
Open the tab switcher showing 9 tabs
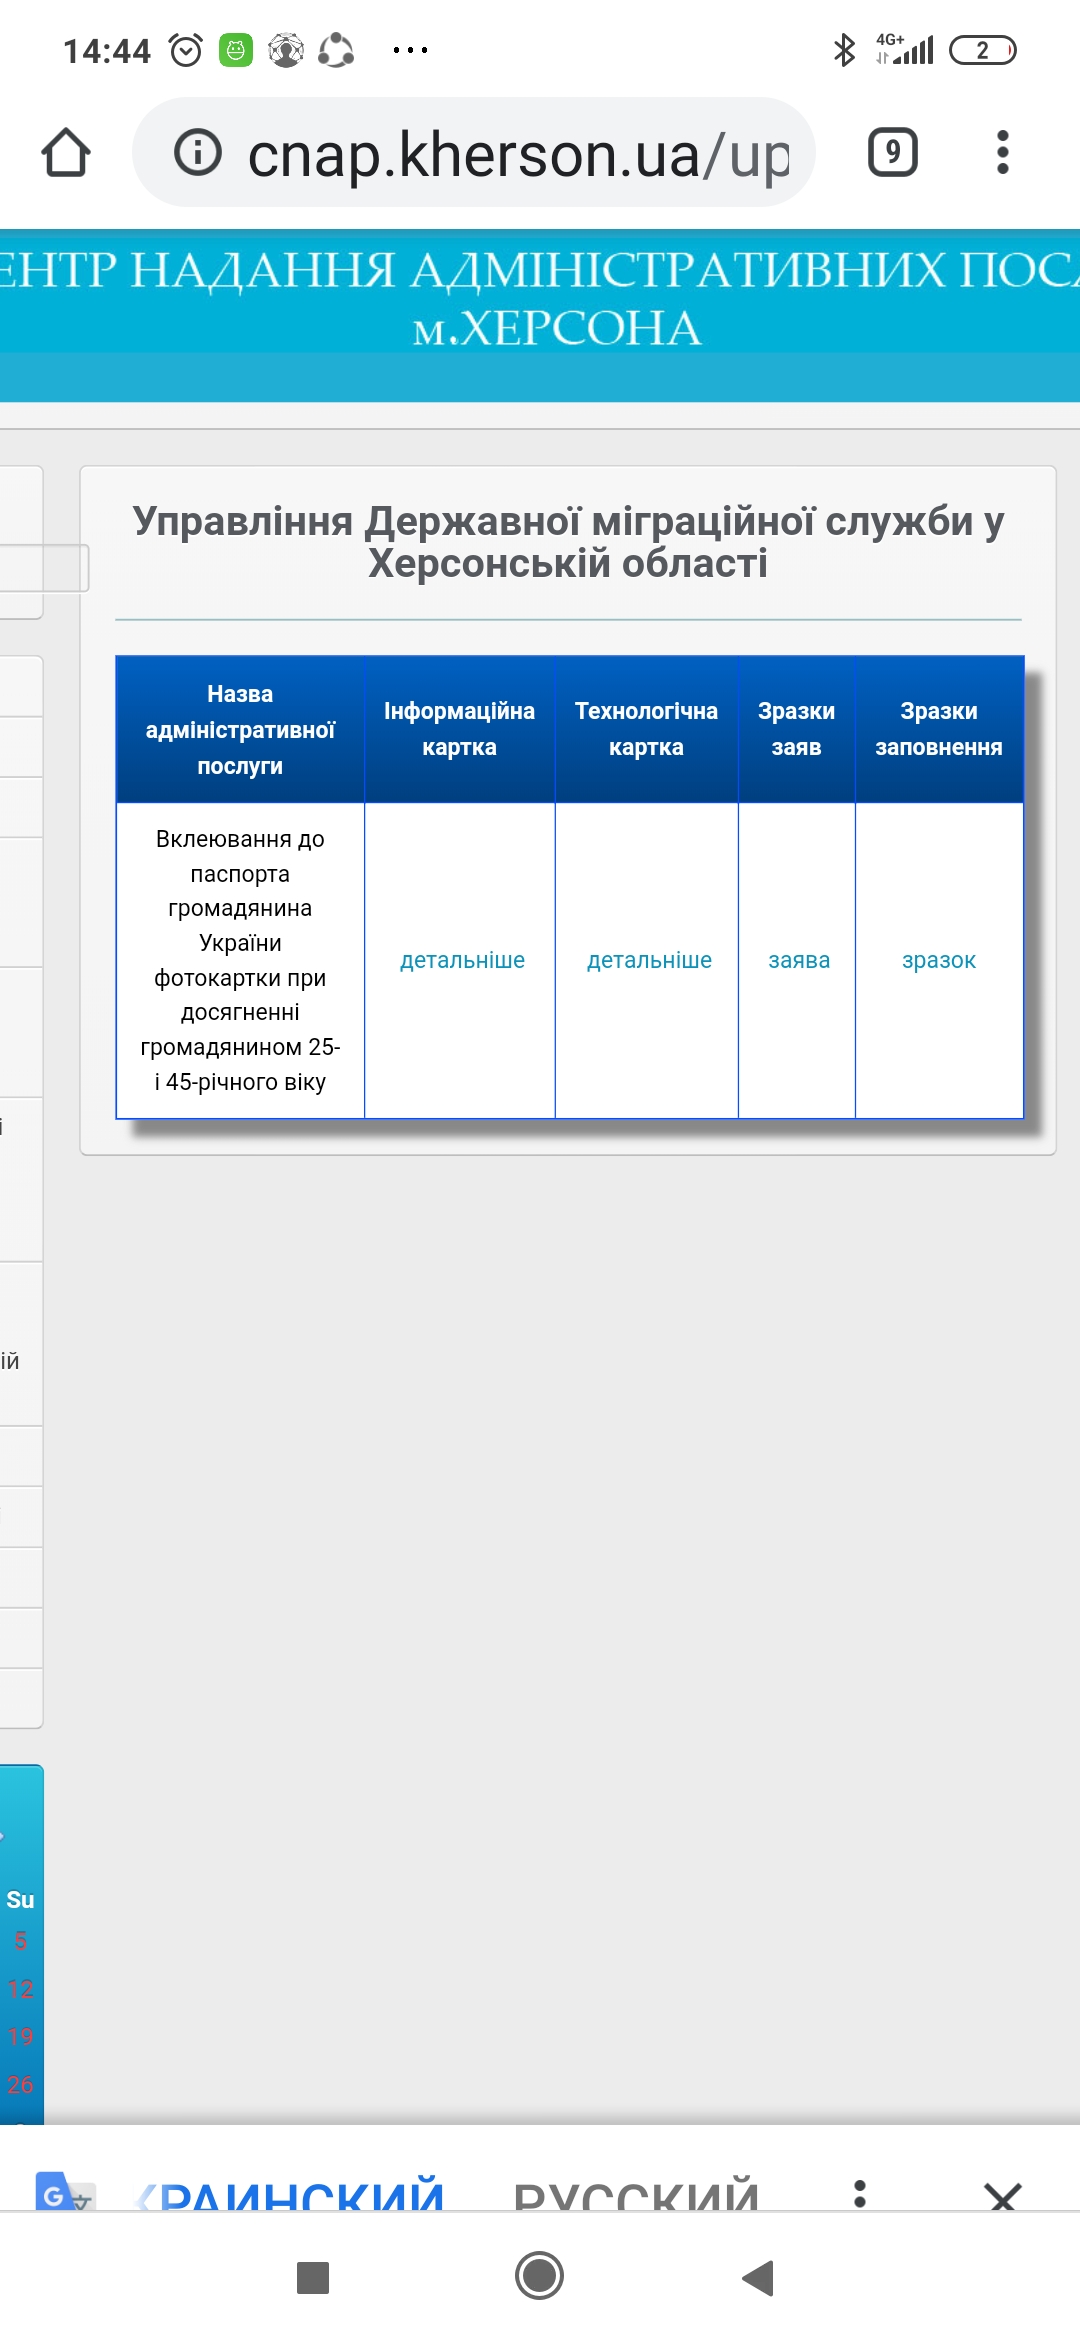click(892, 153)
